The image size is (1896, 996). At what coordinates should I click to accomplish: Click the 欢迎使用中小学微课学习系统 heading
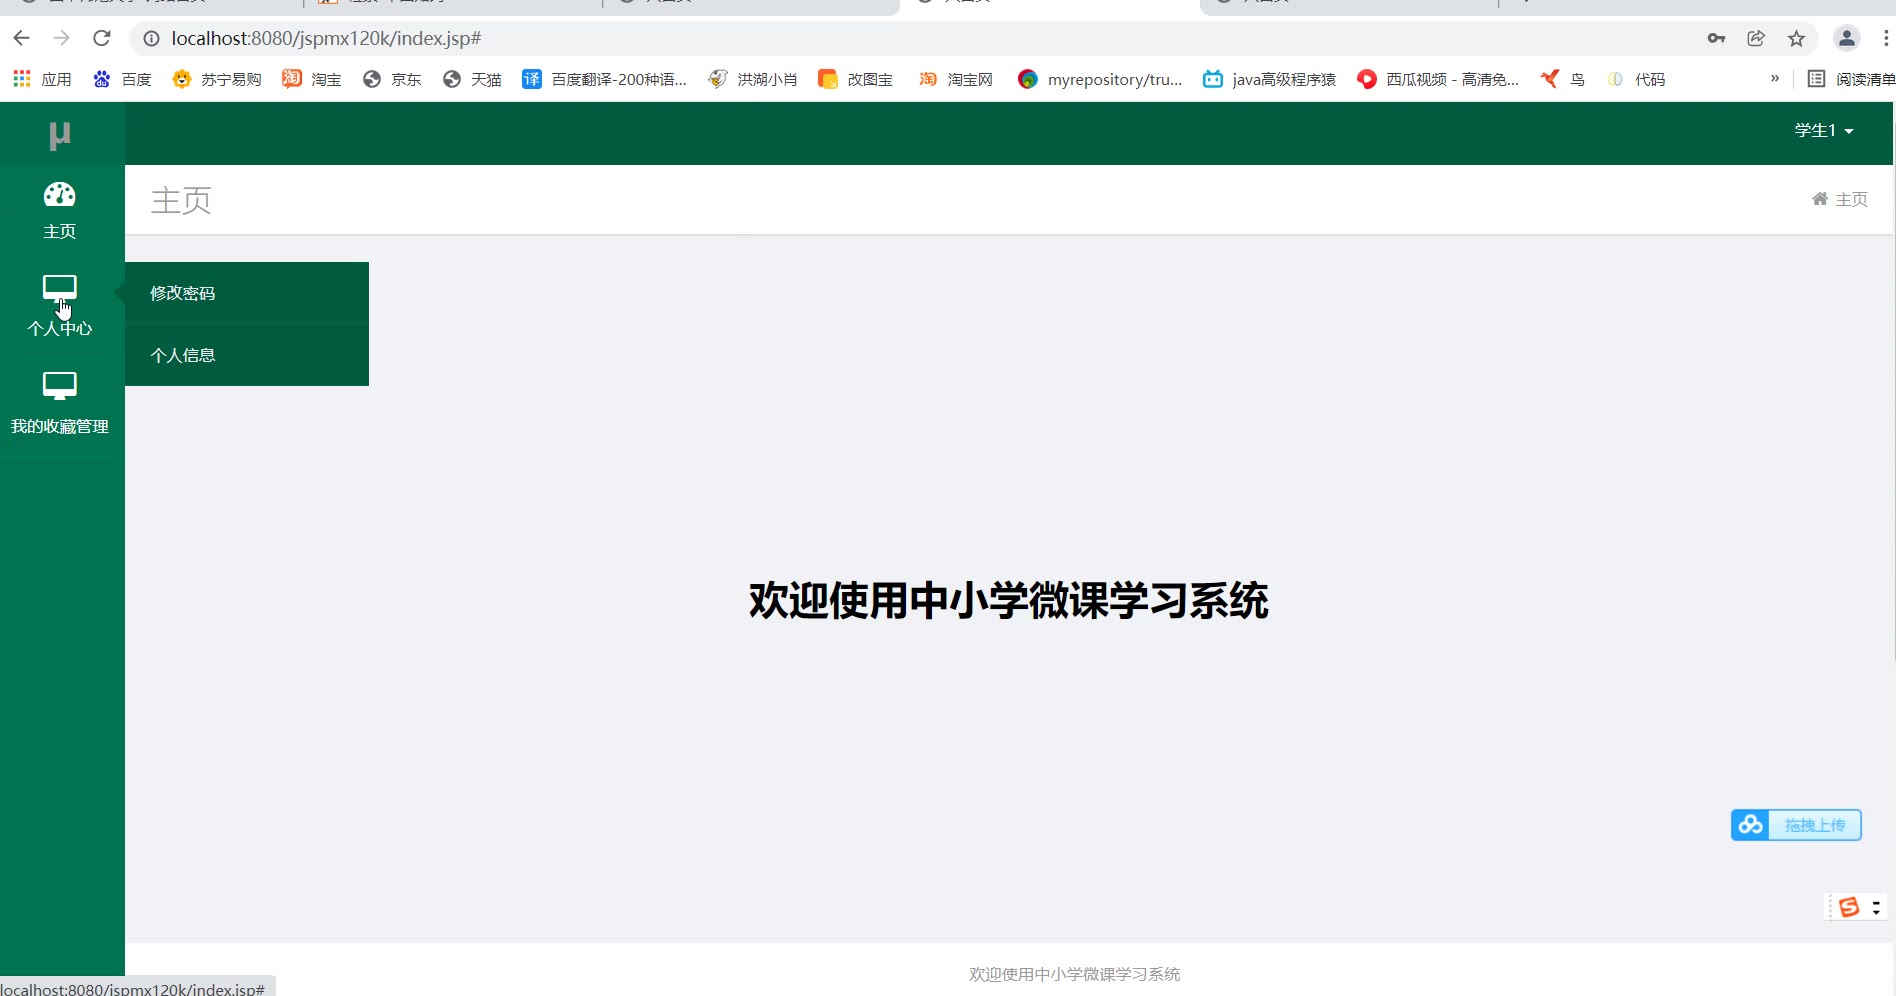click(1009, 601)
